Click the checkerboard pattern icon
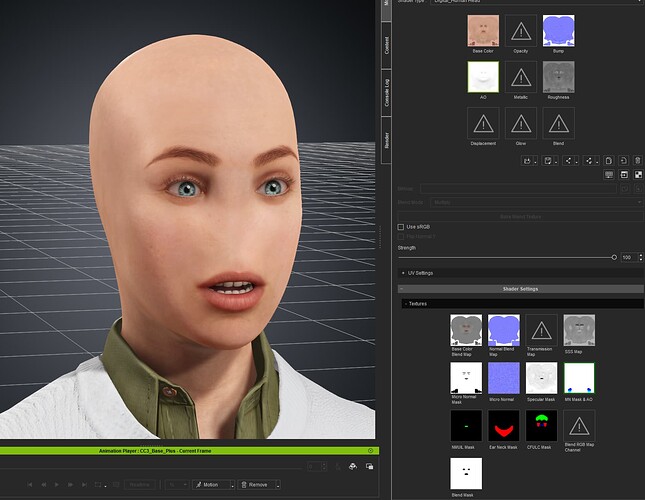 pos(638,175)
